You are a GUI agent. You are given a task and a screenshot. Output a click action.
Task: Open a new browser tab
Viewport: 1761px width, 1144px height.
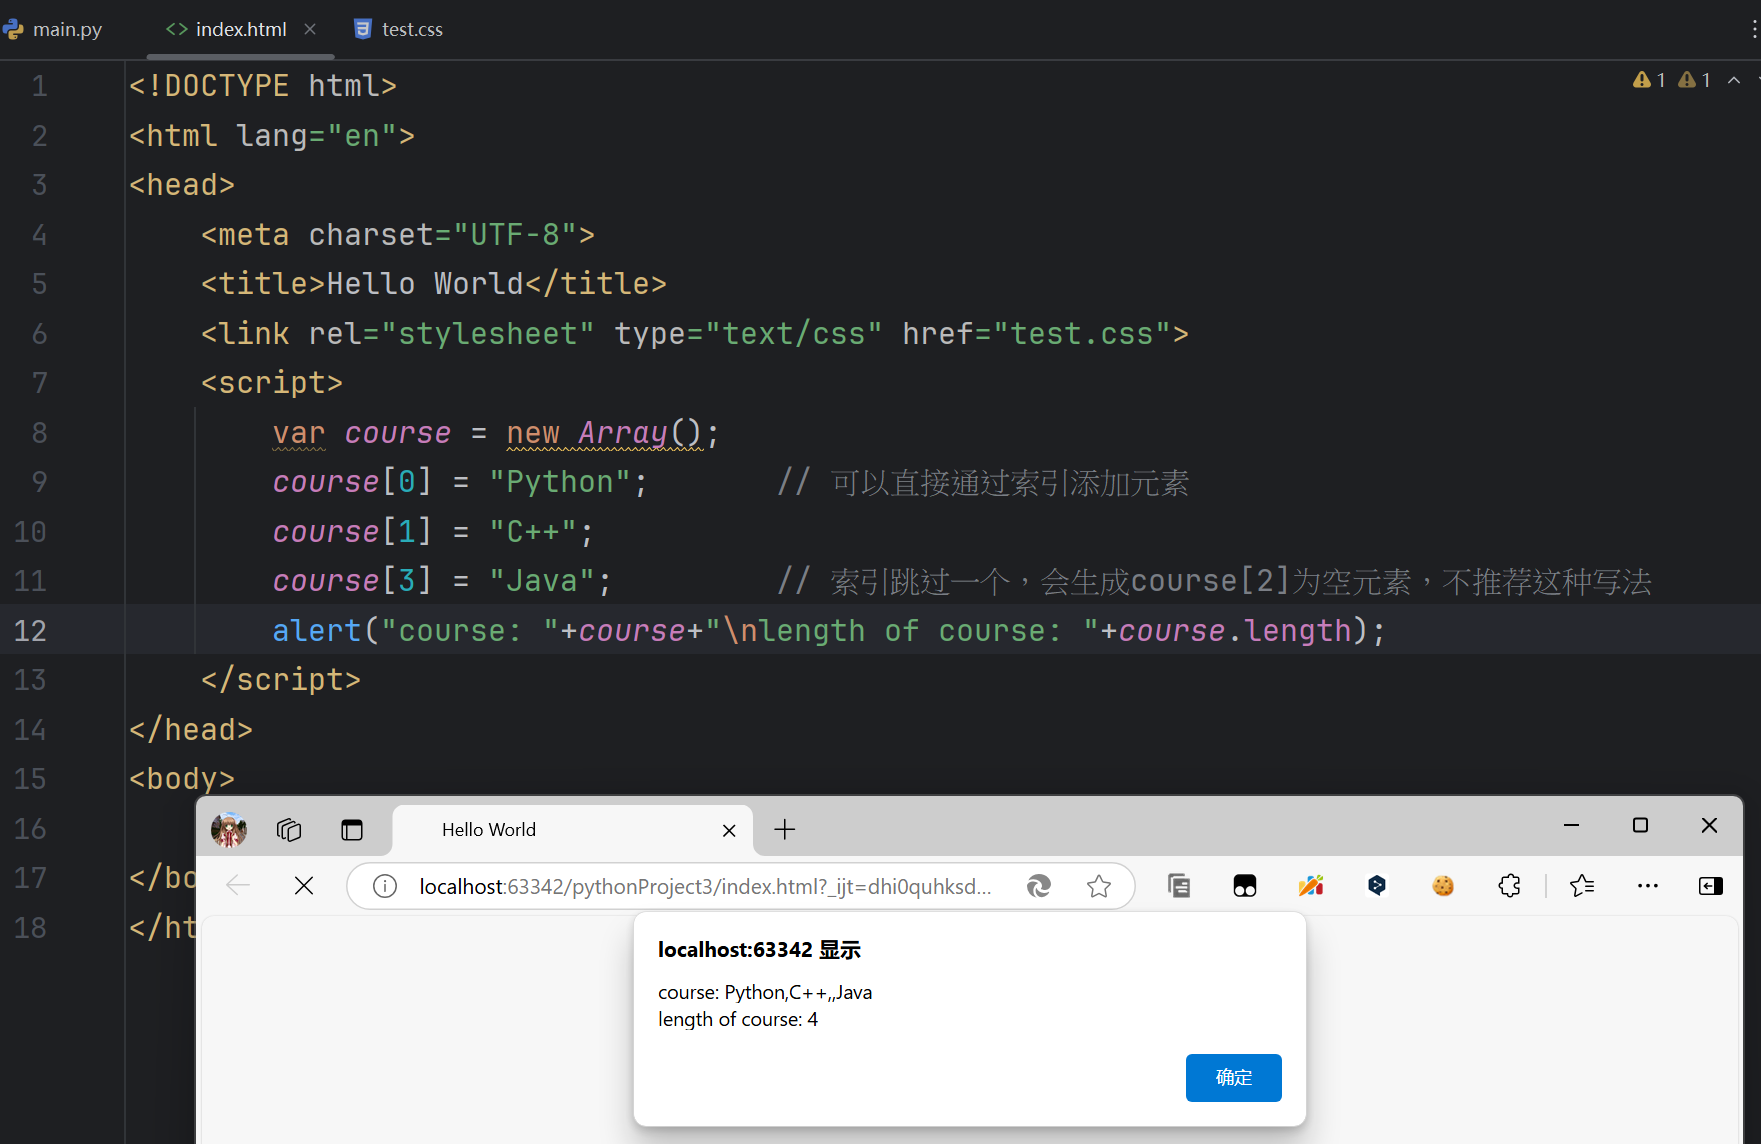point(785,829)
